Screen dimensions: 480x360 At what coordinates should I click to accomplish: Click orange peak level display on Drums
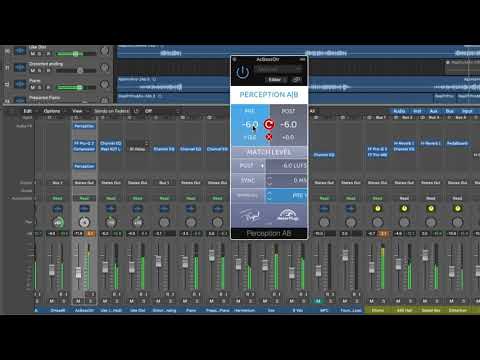pyautogui.click(x=384, y=234)
